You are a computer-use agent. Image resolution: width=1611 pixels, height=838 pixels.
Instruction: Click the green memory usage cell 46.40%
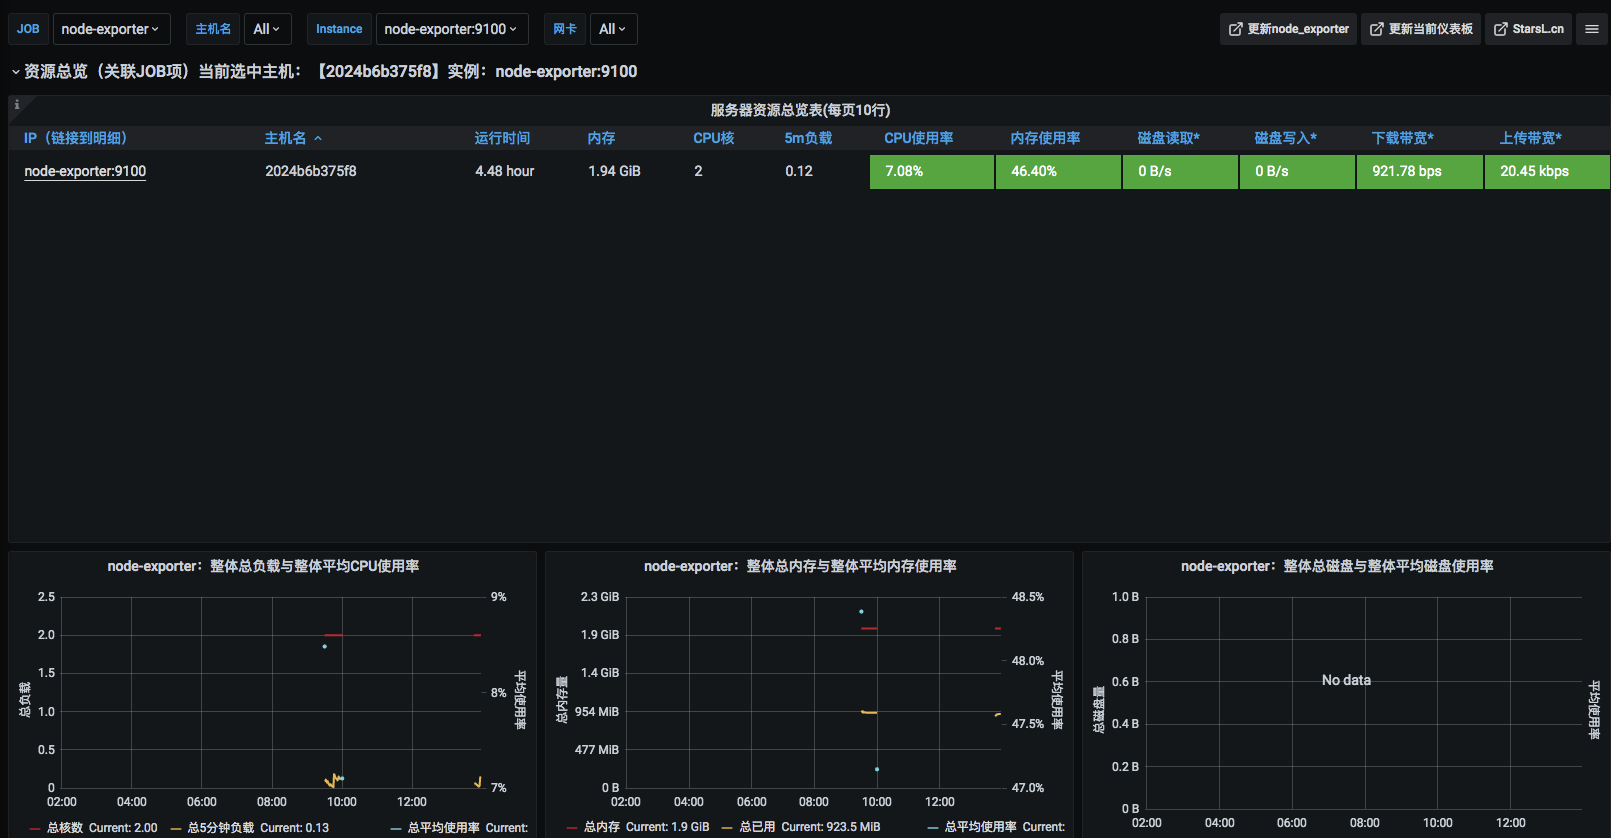click(x=1058, y=171)
